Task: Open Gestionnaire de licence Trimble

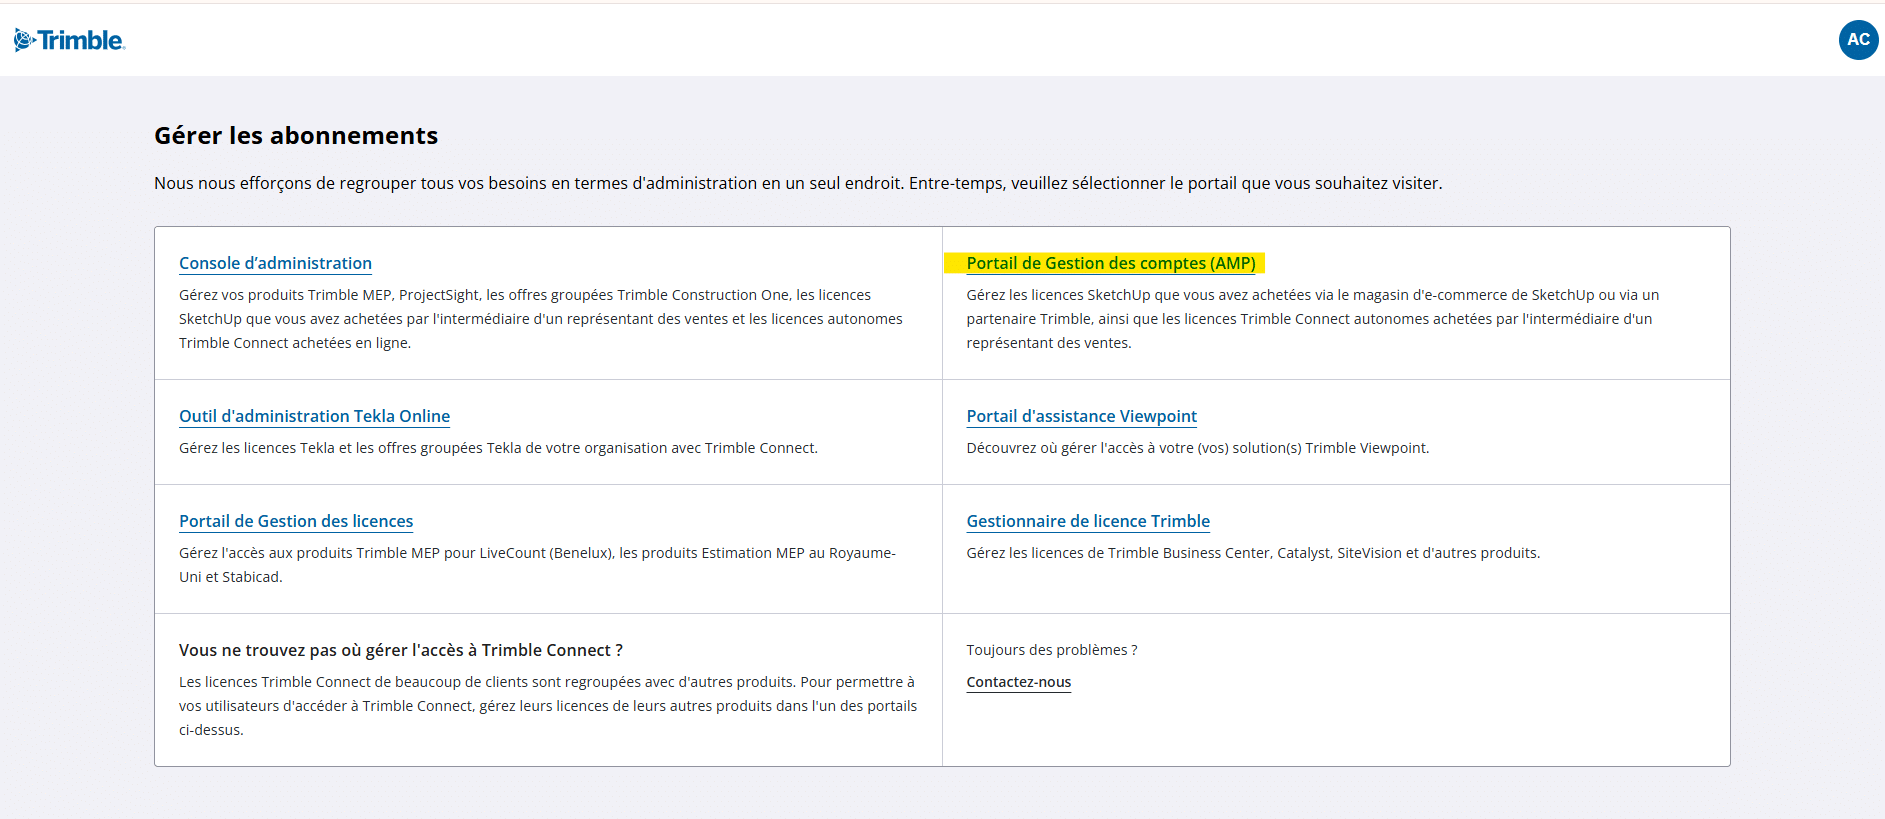Action: click(1088, 521)
